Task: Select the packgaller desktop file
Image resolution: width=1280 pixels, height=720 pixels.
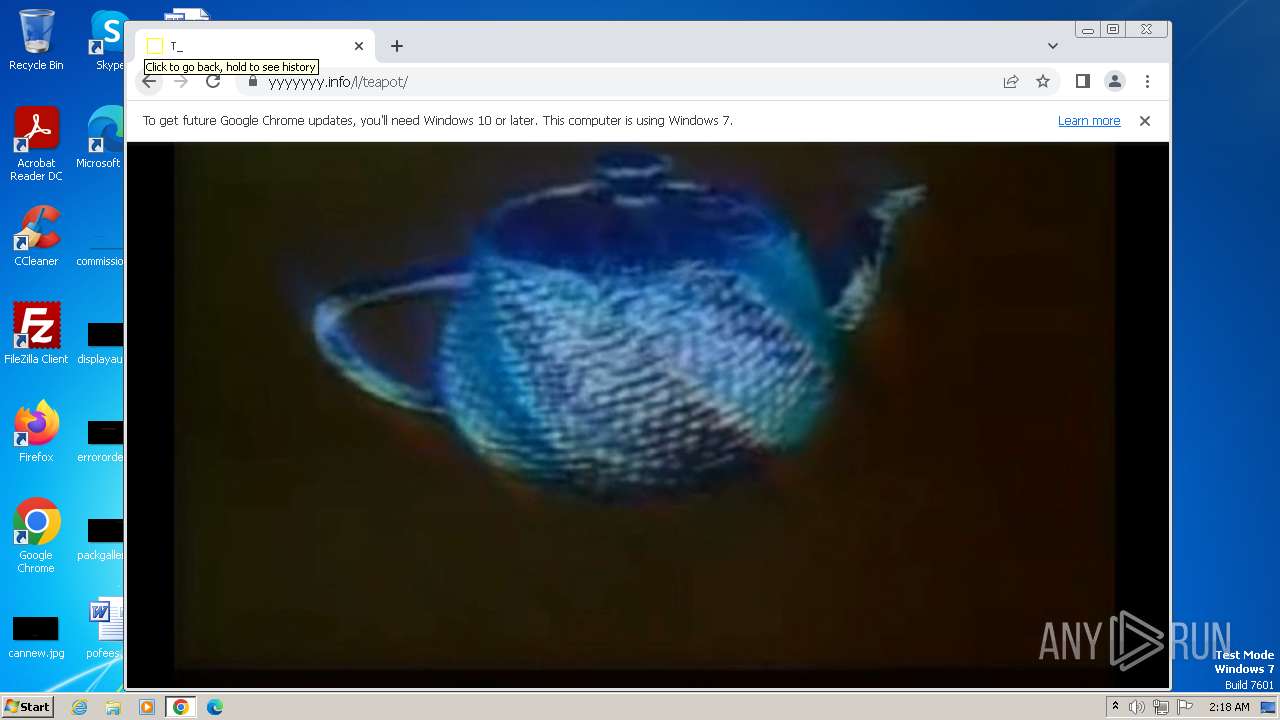Action: click(101, 540)
